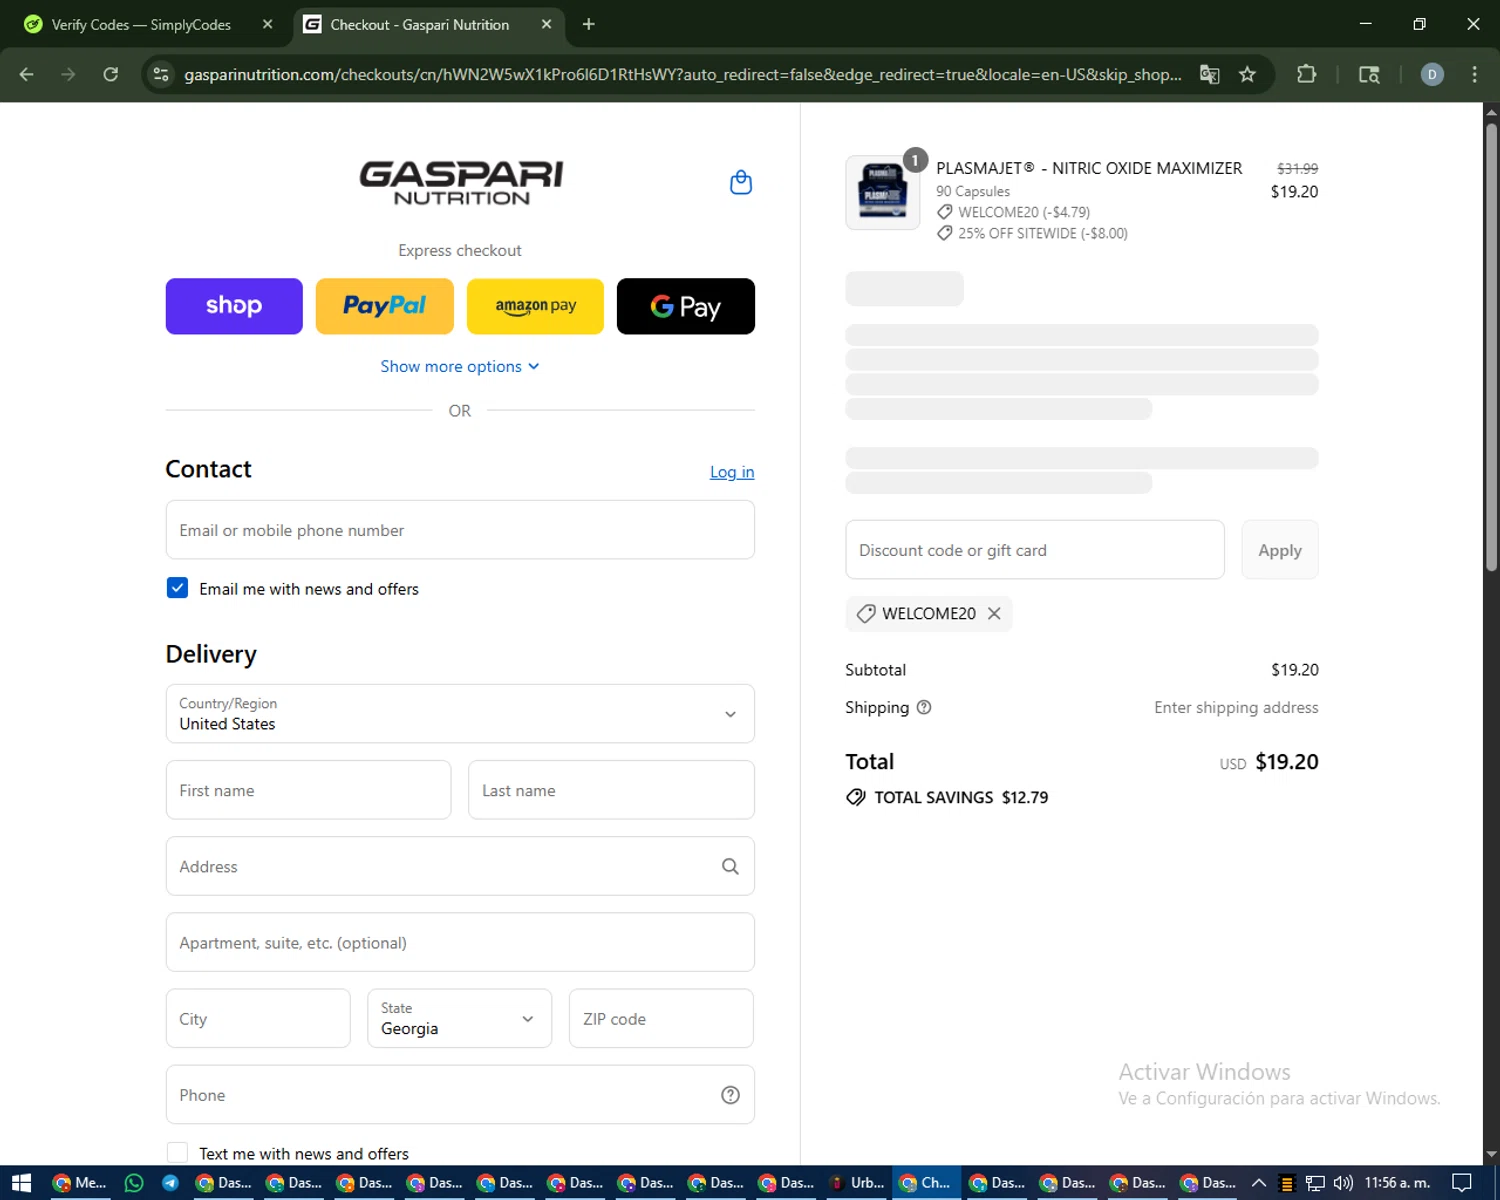Click the taskbar volume icon
Viewport: 1500px width, 1200px height.
click(x=1343, y=1183)
